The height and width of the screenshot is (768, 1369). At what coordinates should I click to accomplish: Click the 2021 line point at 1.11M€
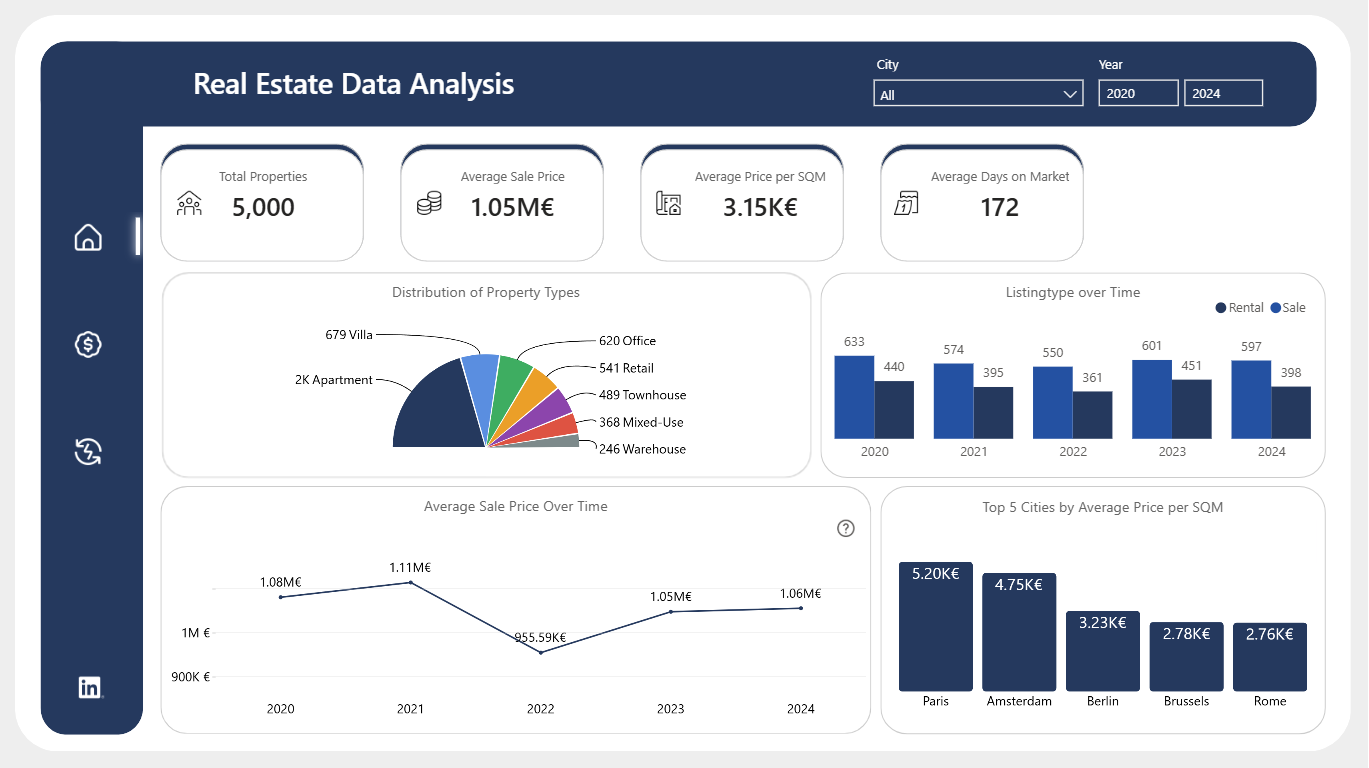(410, 582)
